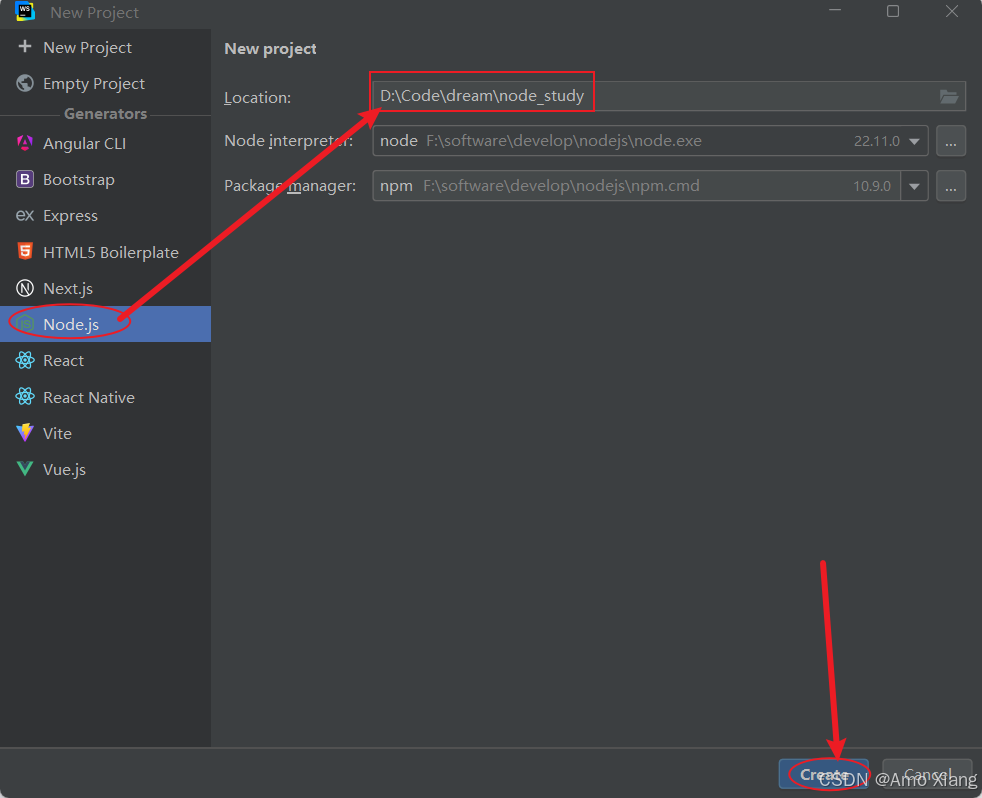Choose the Next.js generator icon
The height and width of the screenshot is (798, 982).
[24, 288]
